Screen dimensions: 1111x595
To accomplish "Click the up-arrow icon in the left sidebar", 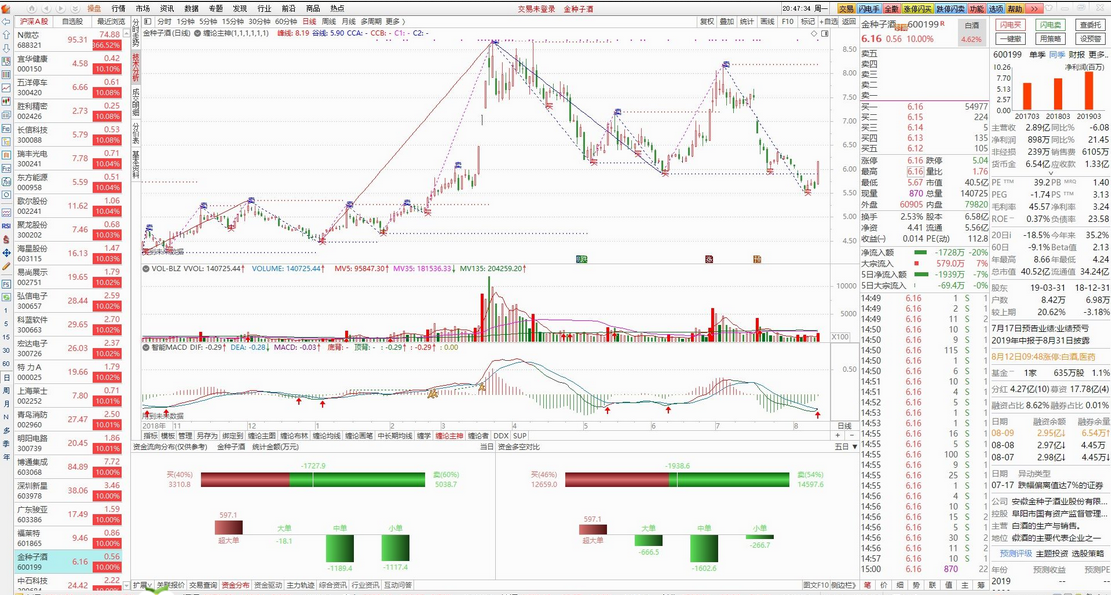I will tap(6, 35).
